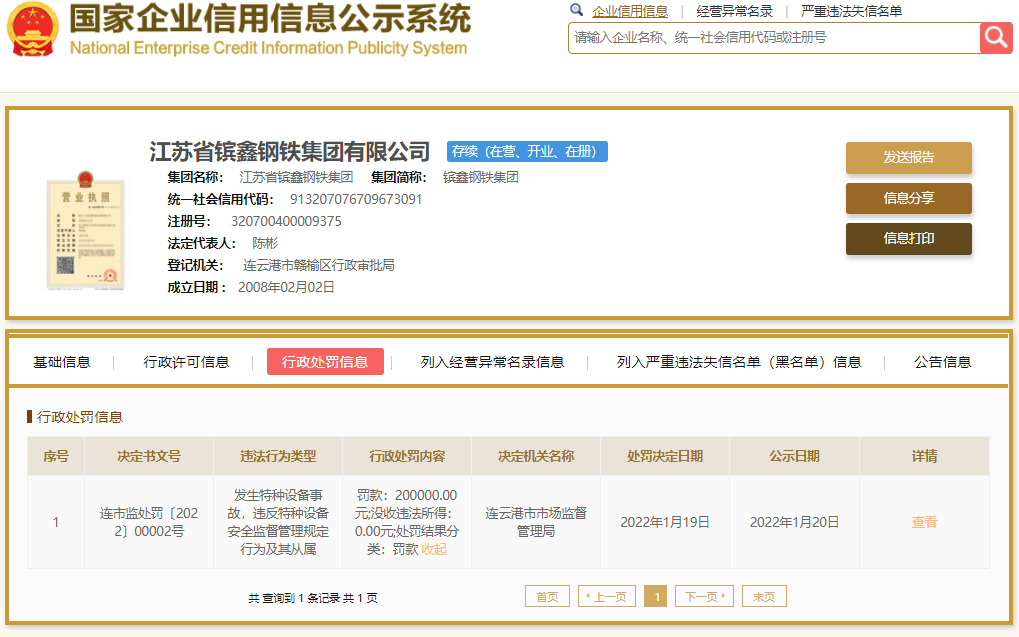Click the deciding authority 连云港市市场监督管理局 cell
Viewport: 1019px width, 637px height.
[x=536, y=522]
